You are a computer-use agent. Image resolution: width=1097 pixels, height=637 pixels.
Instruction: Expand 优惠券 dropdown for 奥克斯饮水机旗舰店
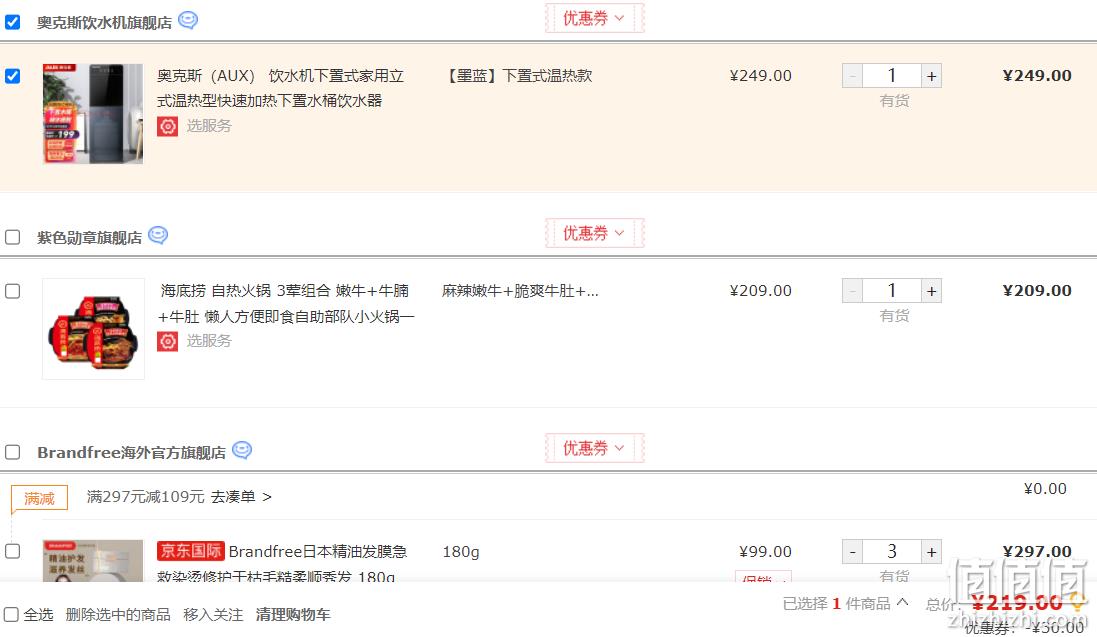pyautogui.click(x=594, y=18)
